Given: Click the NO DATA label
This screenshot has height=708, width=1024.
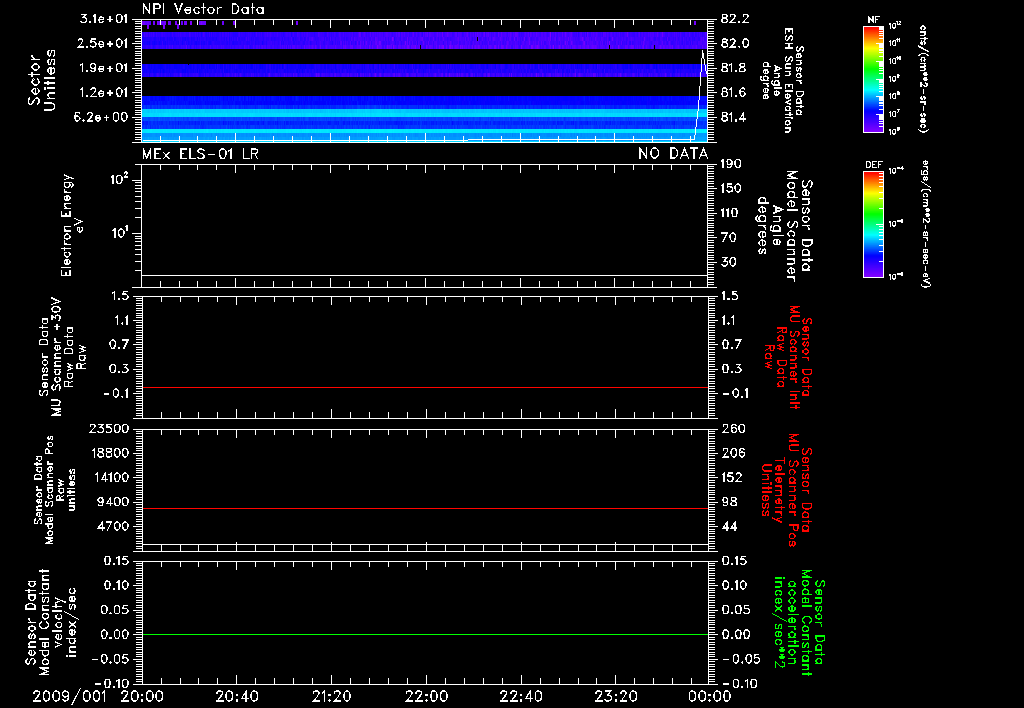Looking at the screenshot, I should 673,153.
